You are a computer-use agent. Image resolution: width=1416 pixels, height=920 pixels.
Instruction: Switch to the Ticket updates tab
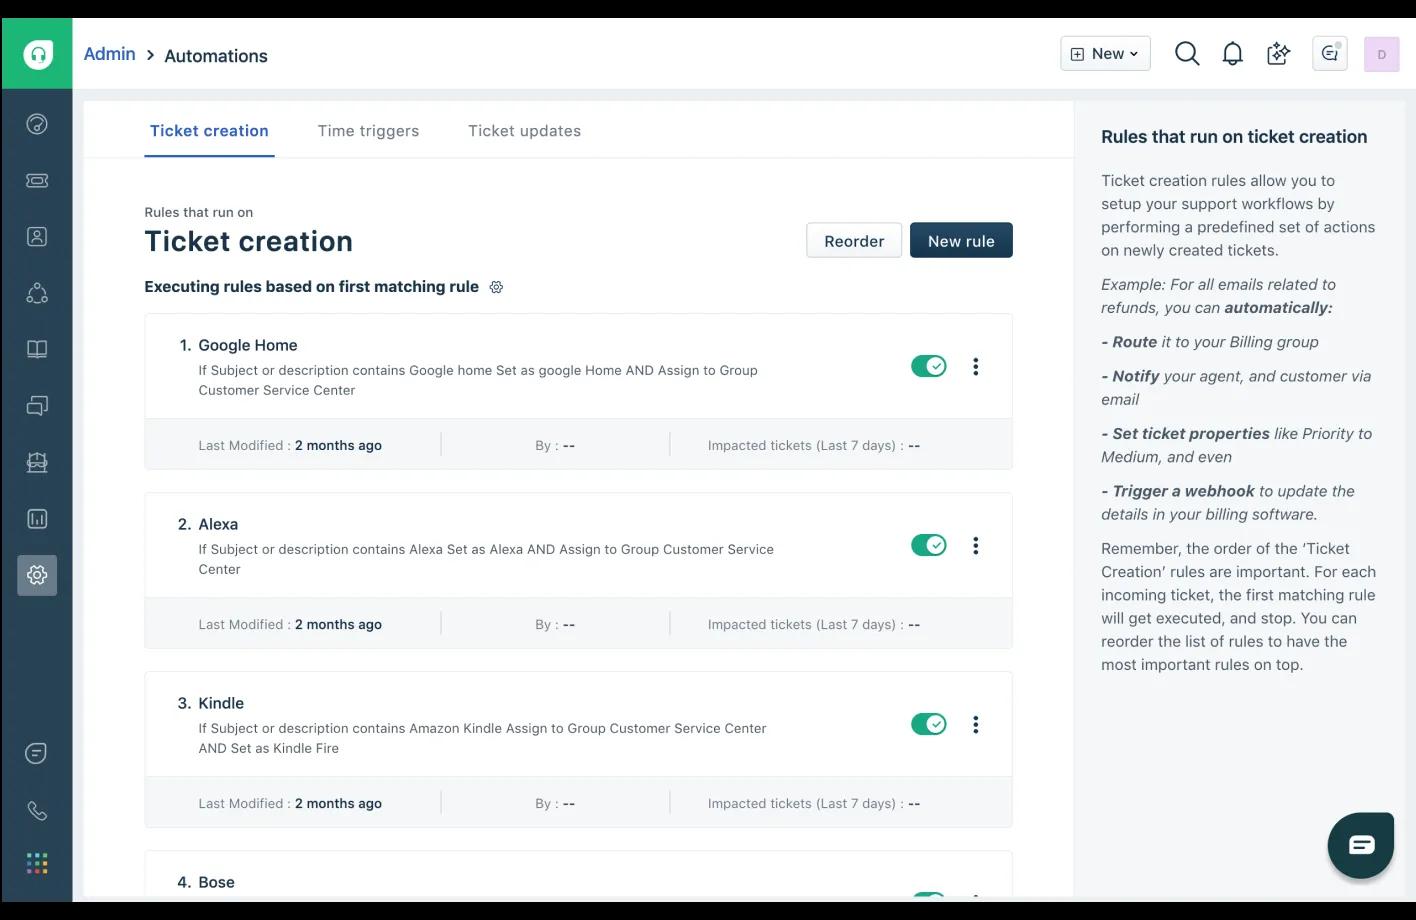(524, 131)
